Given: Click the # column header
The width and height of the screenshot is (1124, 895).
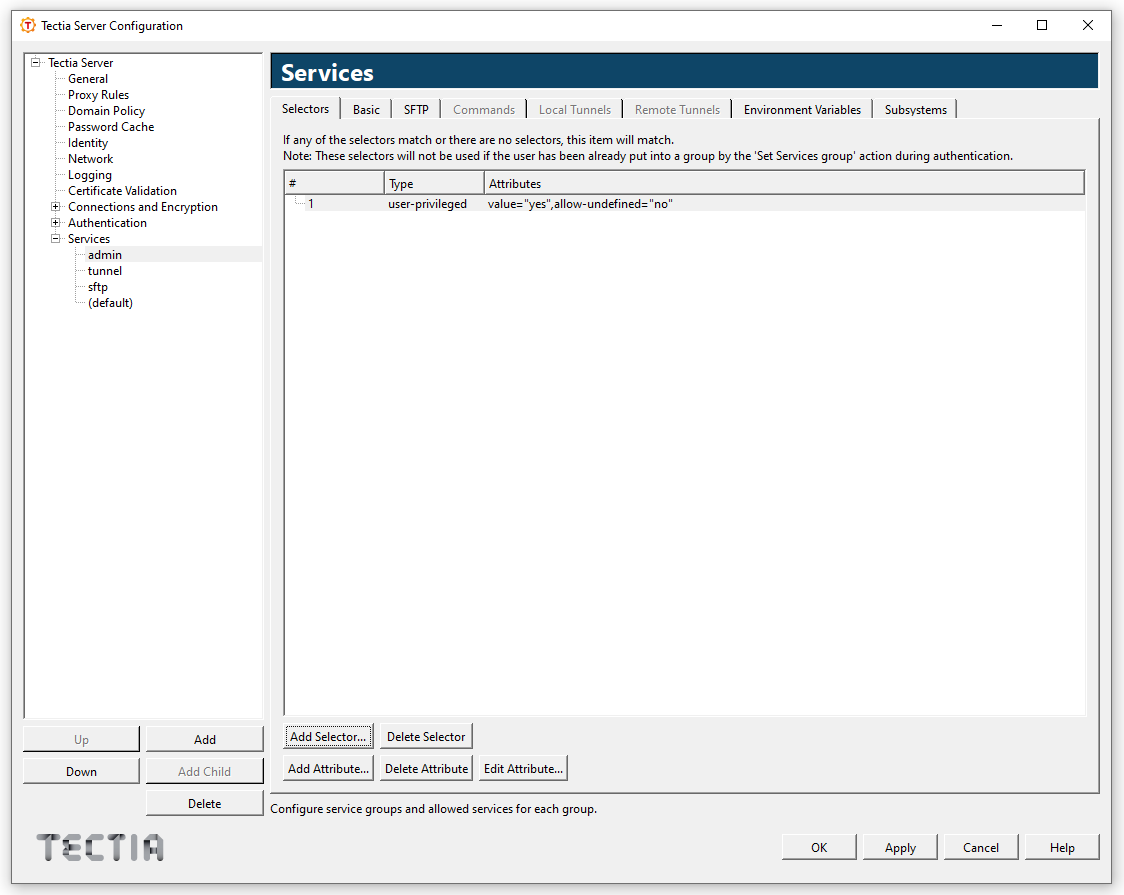Looking at the screenshot, I should coord(334,183).
